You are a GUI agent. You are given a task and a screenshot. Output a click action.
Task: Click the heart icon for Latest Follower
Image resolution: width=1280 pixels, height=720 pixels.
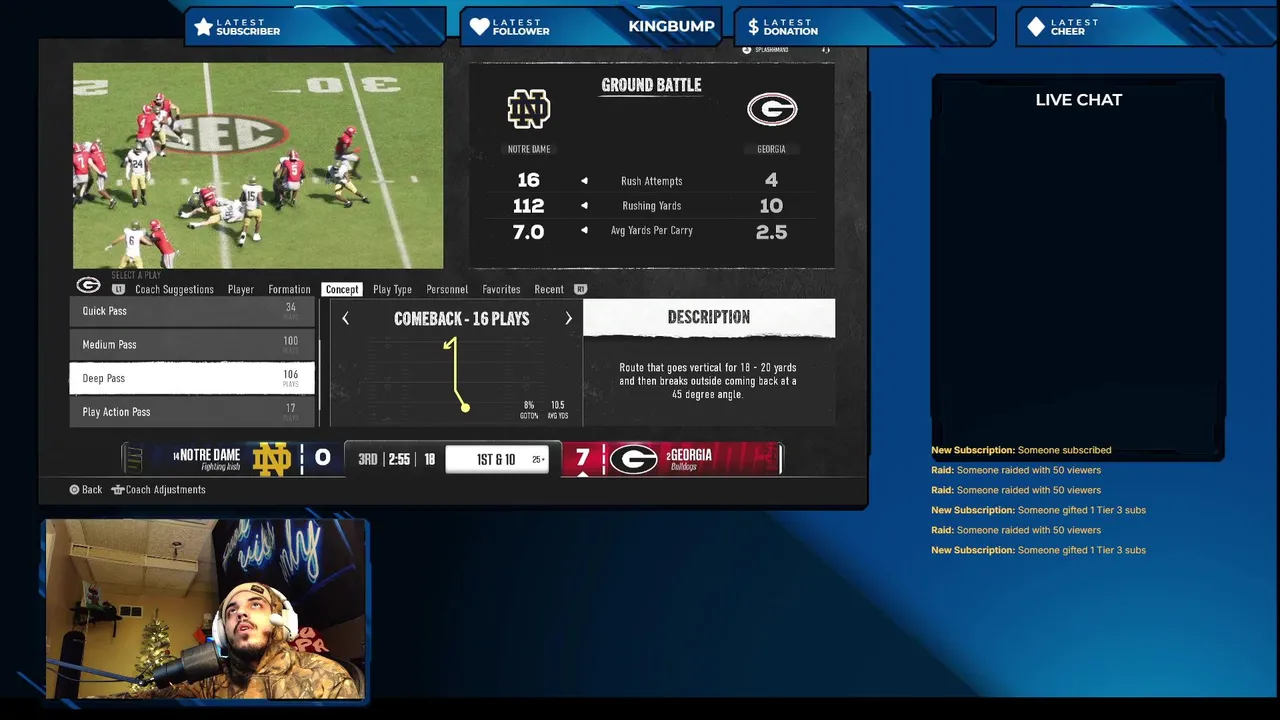point(480,27)
